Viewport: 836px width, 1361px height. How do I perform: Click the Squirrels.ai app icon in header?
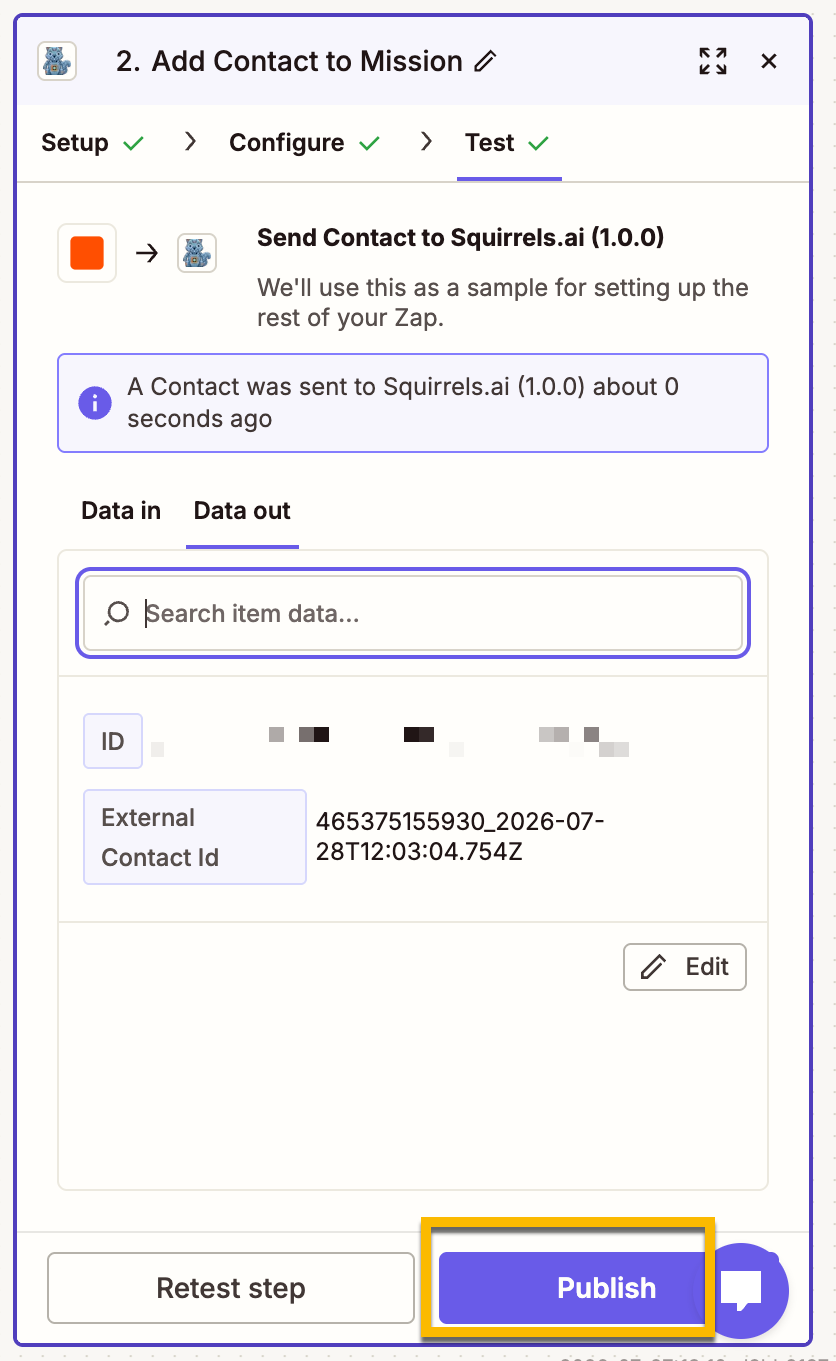pos(57,61)
